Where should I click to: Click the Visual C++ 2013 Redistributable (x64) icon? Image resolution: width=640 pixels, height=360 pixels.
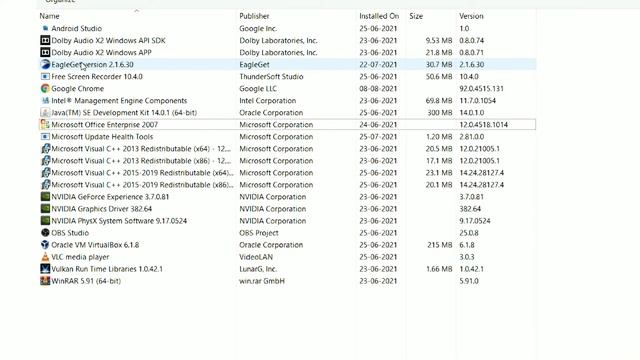(x=45, y=149)
